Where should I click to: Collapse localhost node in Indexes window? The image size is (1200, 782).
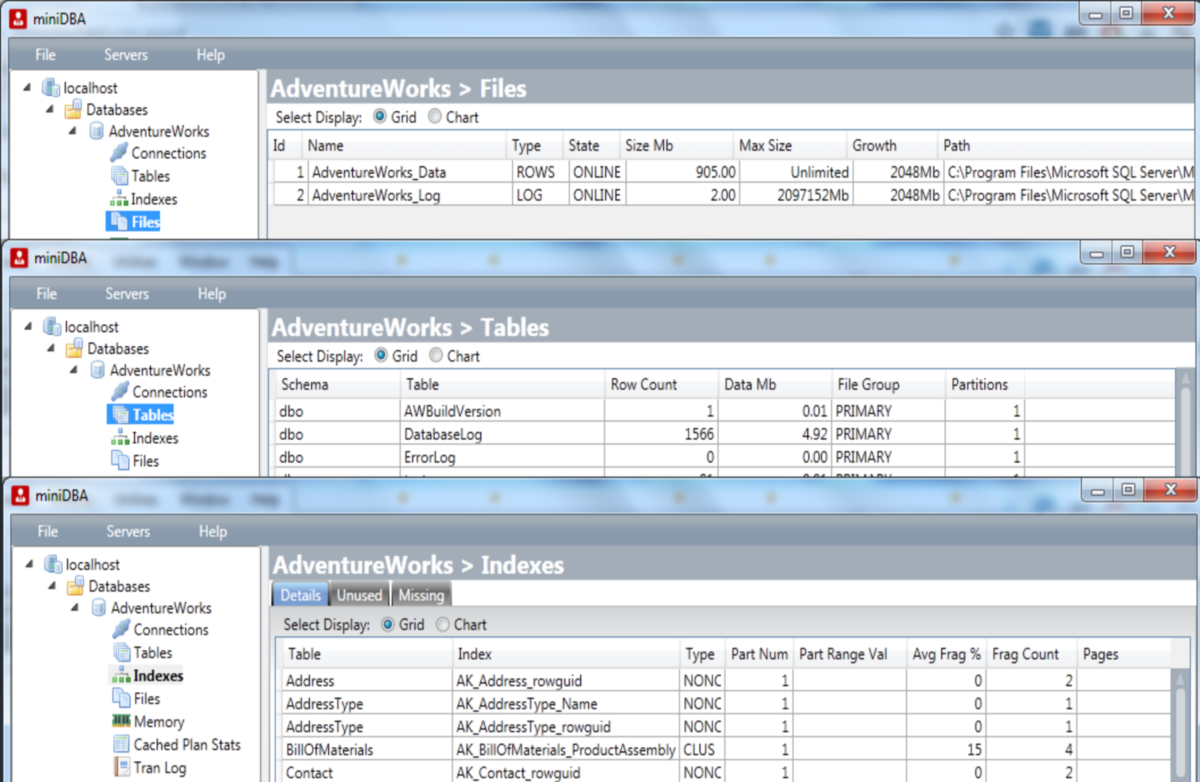coord(28,565)
